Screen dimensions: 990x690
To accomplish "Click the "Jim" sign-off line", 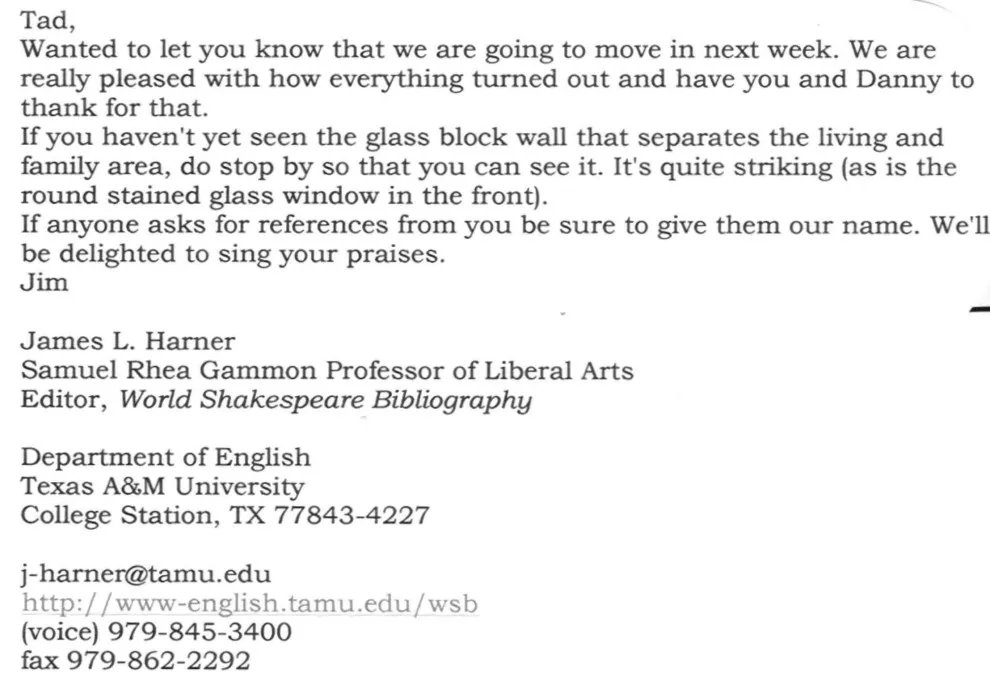I will (x=44, y=282).
